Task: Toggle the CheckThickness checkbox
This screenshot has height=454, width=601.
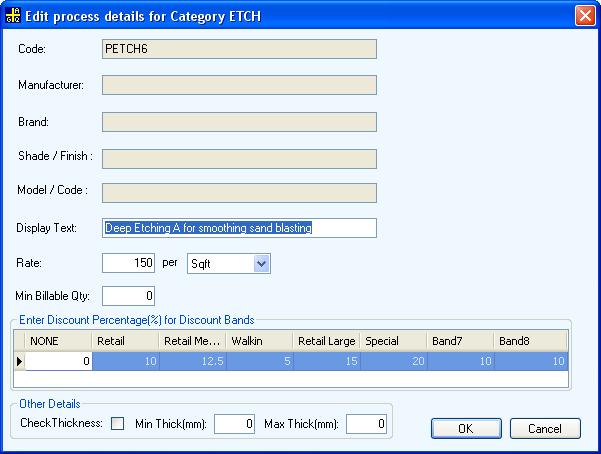Action: click(117, 424)
